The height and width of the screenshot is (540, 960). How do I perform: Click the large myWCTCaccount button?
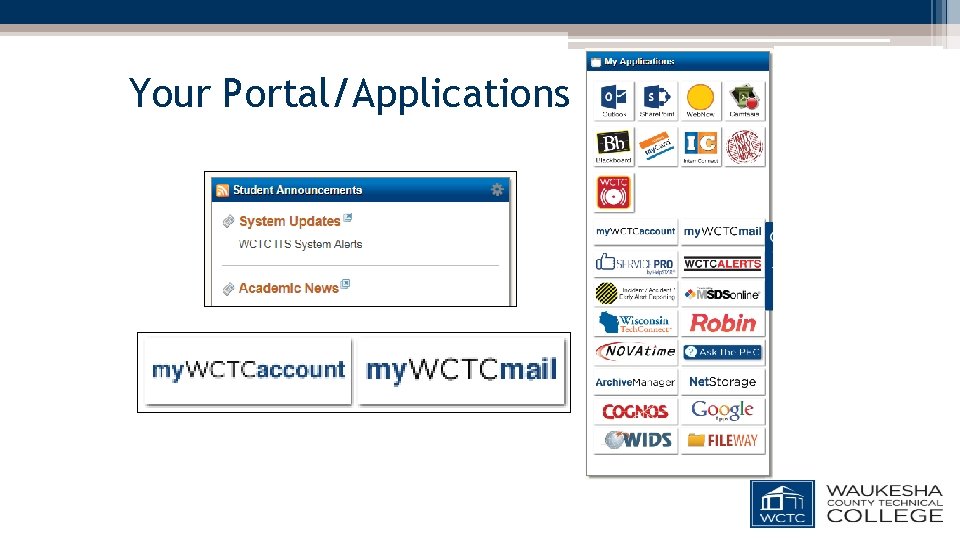248,370
